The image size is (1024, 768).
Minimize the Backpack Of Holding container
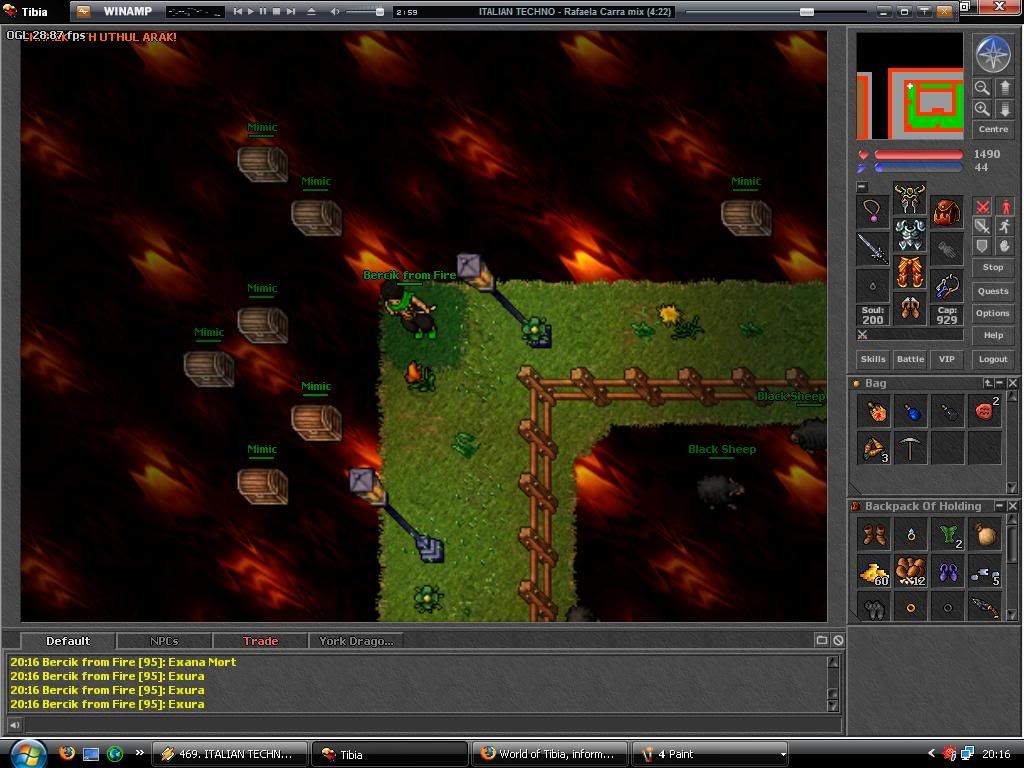click(999, 506)
